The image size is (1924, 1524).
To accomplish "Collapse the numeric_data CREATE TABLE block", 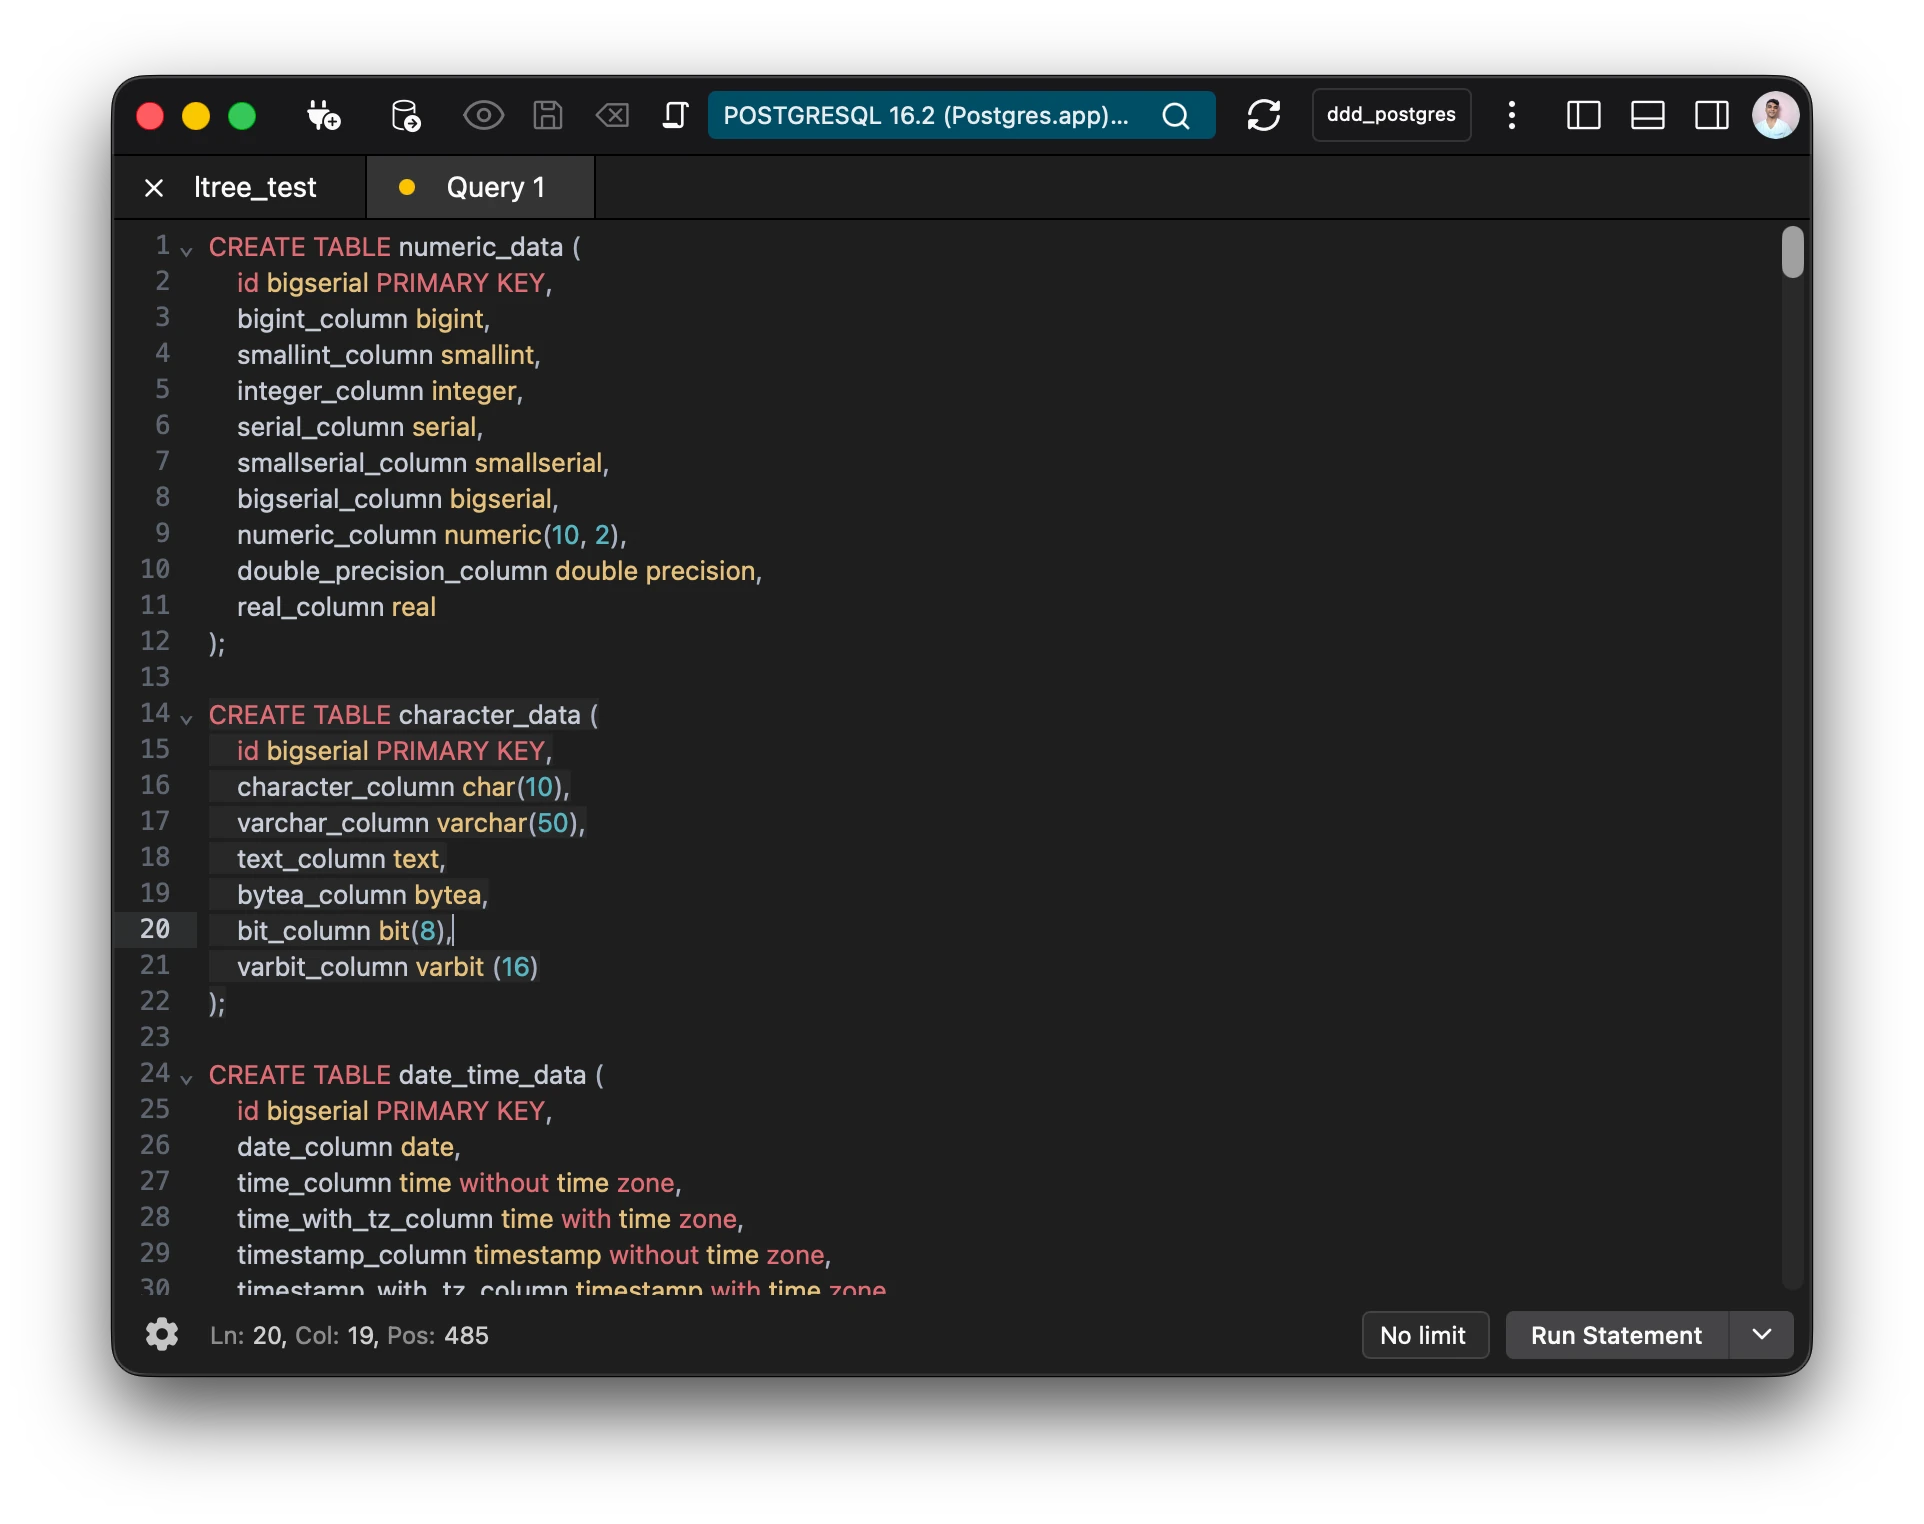I will (186, 250).
